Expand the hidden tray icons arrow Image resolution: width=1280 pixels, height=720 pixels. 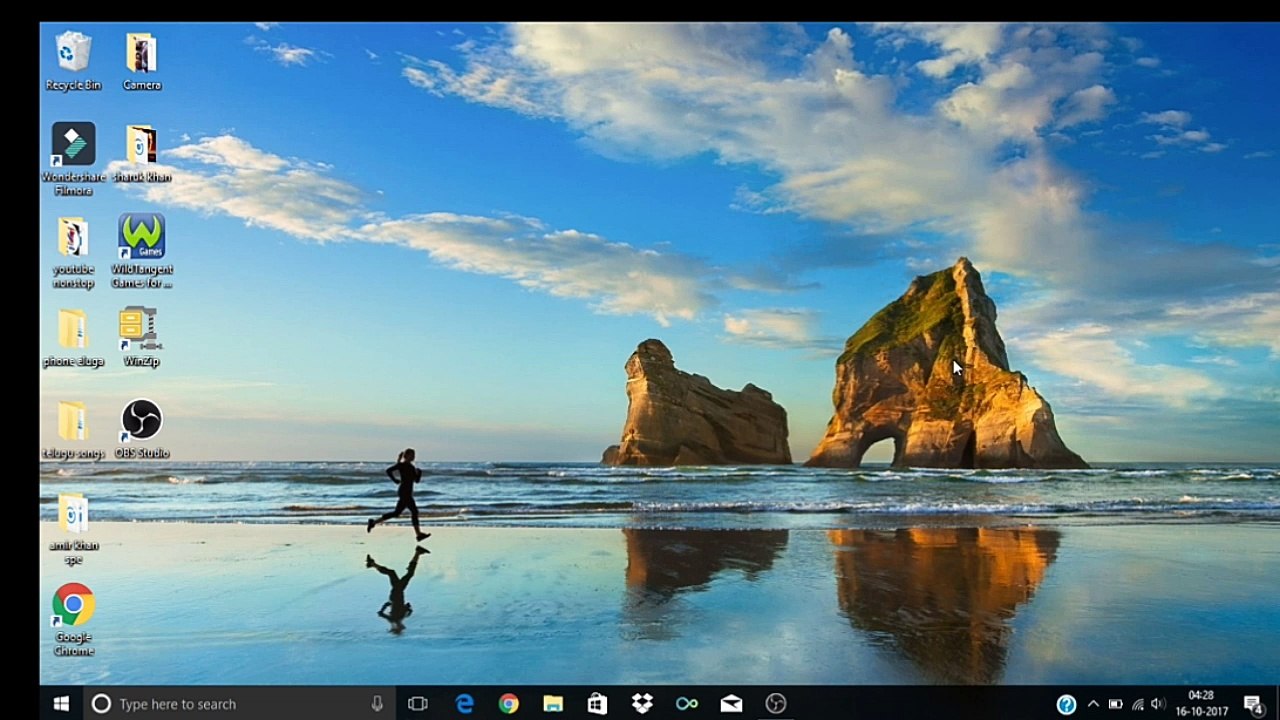coord(1093,704)
